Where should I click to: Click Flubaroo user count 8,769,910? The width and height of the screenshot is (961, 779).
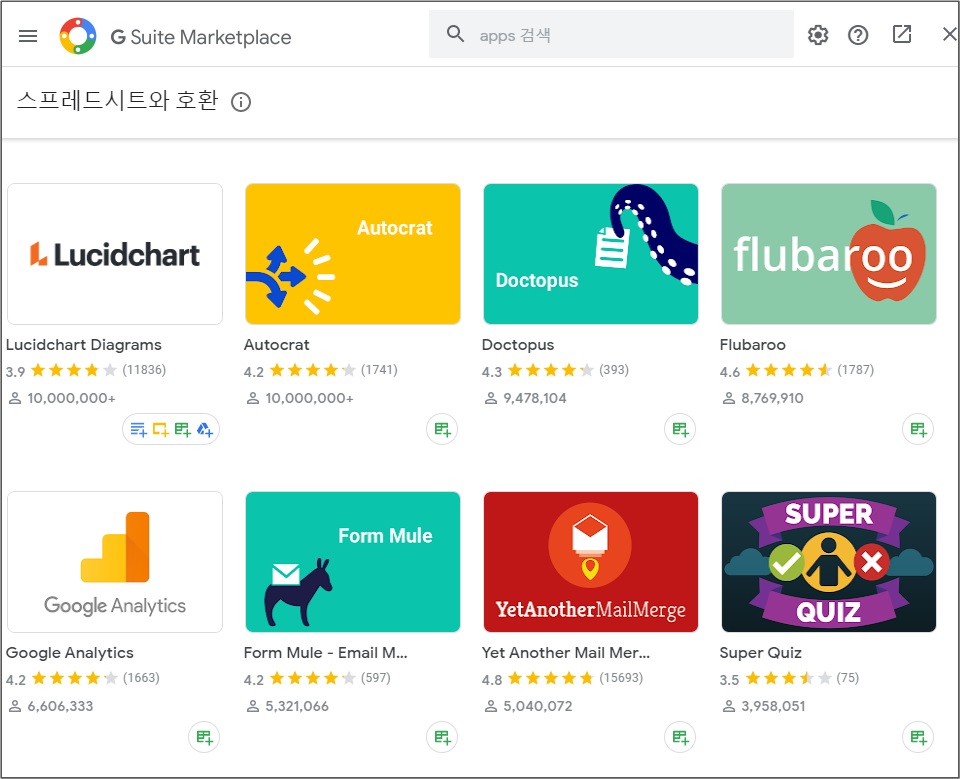[772, 398]
